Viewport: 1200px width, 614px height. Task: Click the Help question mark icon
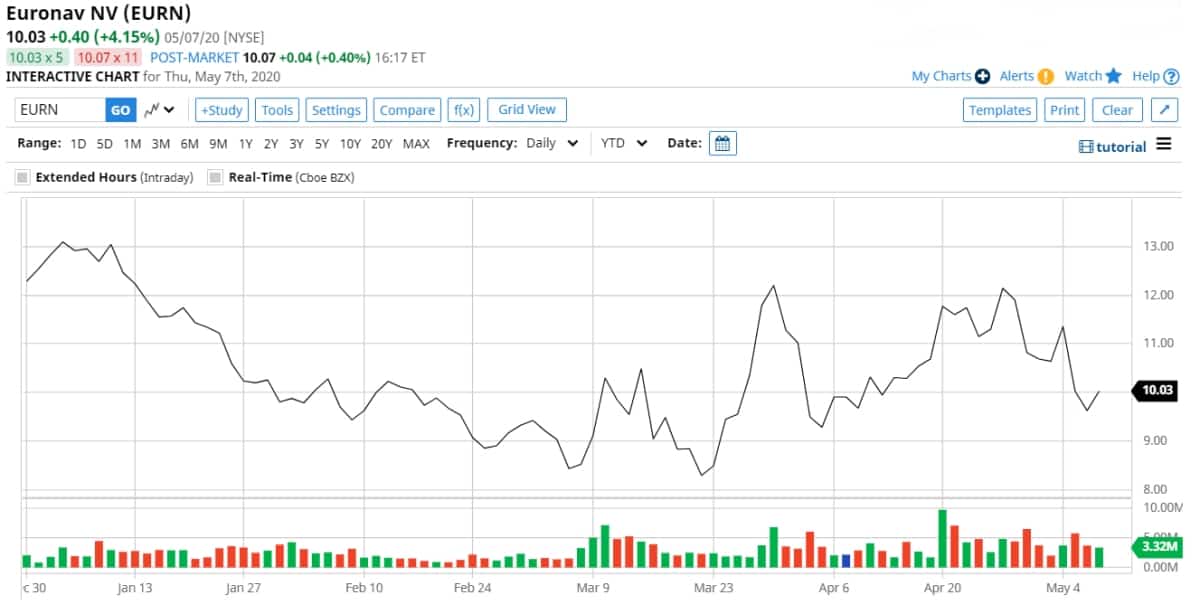click(x=1172, y=76)
